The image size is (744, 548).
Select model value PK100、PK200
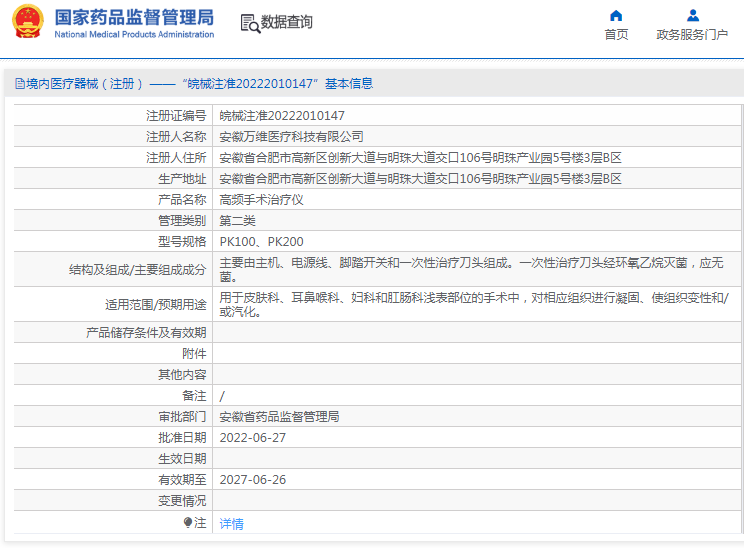[261, 242]
